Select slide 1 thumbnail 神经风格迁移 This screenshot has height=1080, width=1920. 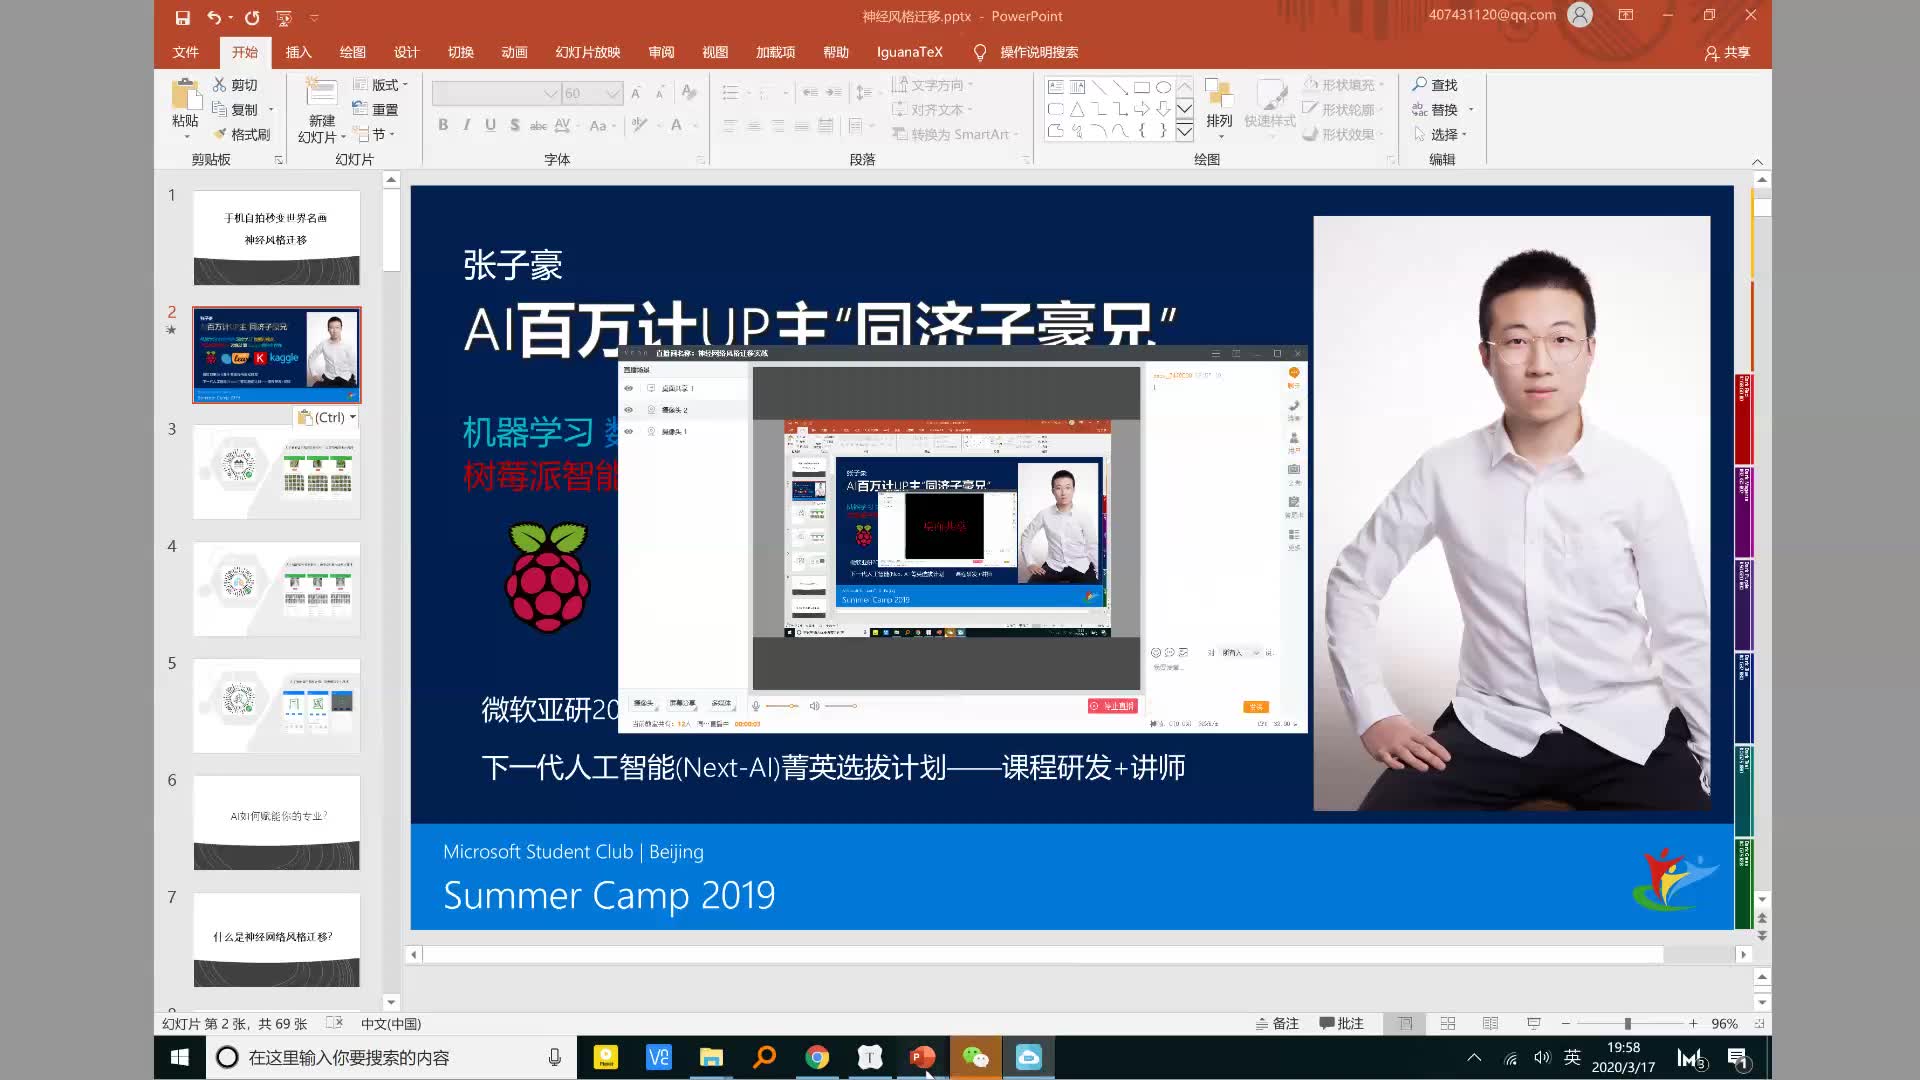(x=277, y=238)
